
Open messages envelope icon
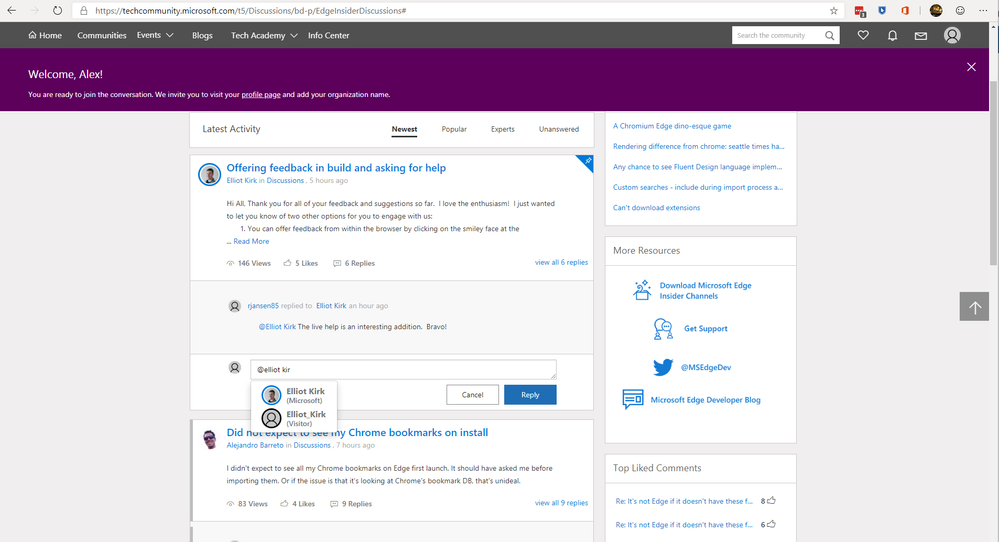pos(921,36)
